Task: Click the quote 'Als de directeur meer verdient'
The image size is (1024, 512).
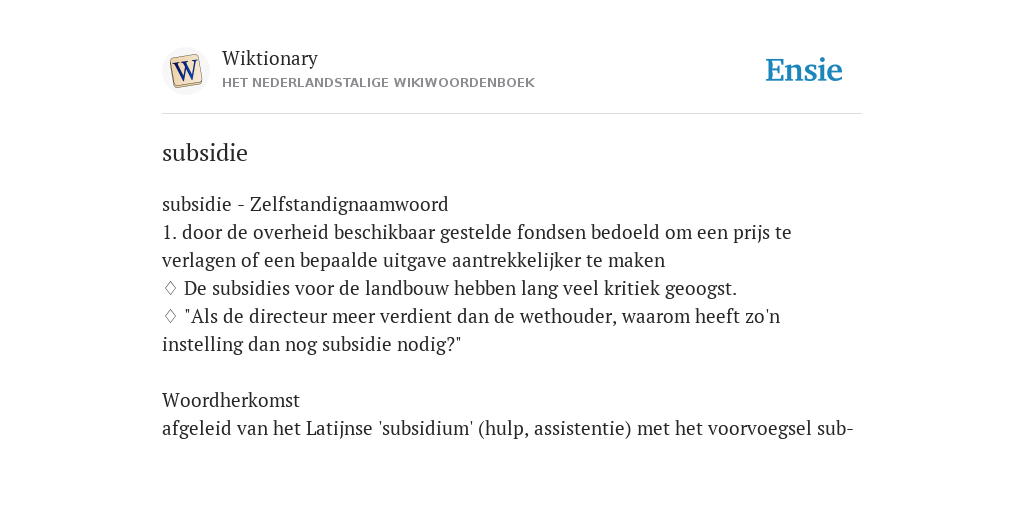Action: pyautogui.click(x=483, y=316)
